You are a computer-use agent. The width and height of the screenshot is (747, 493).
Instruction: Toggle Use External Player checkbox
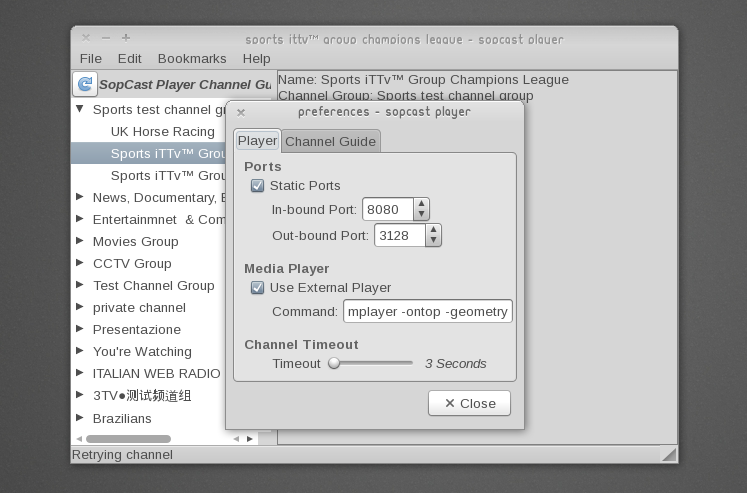[x=257, y=287]
